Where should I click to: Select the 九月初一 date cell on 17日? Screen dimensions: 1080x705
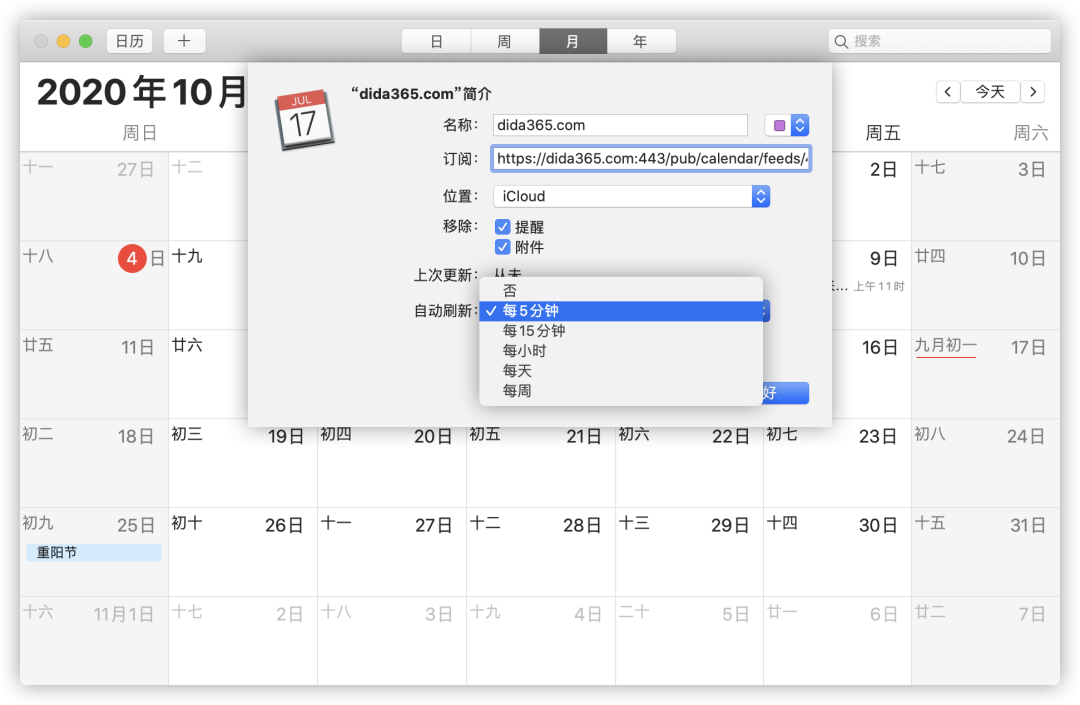click(986, 375)
